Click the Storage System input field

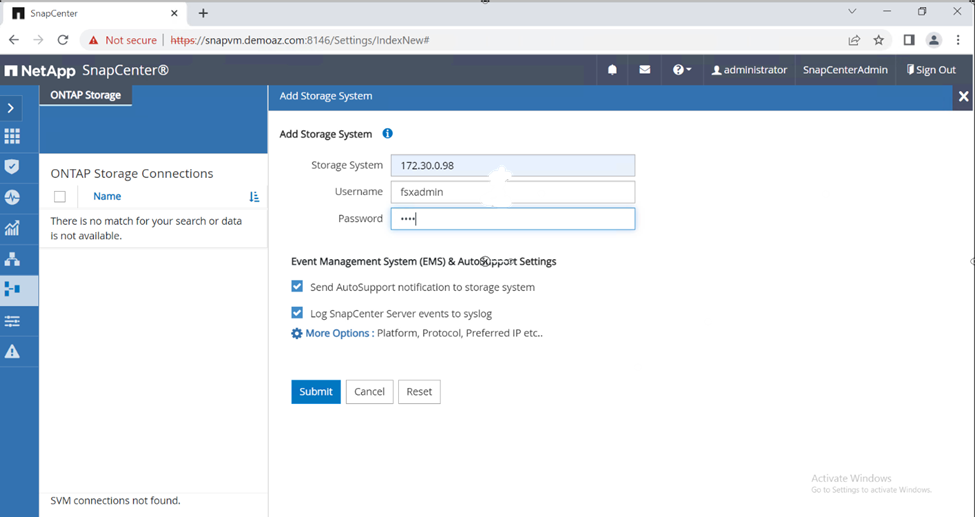tap(512, 165)
